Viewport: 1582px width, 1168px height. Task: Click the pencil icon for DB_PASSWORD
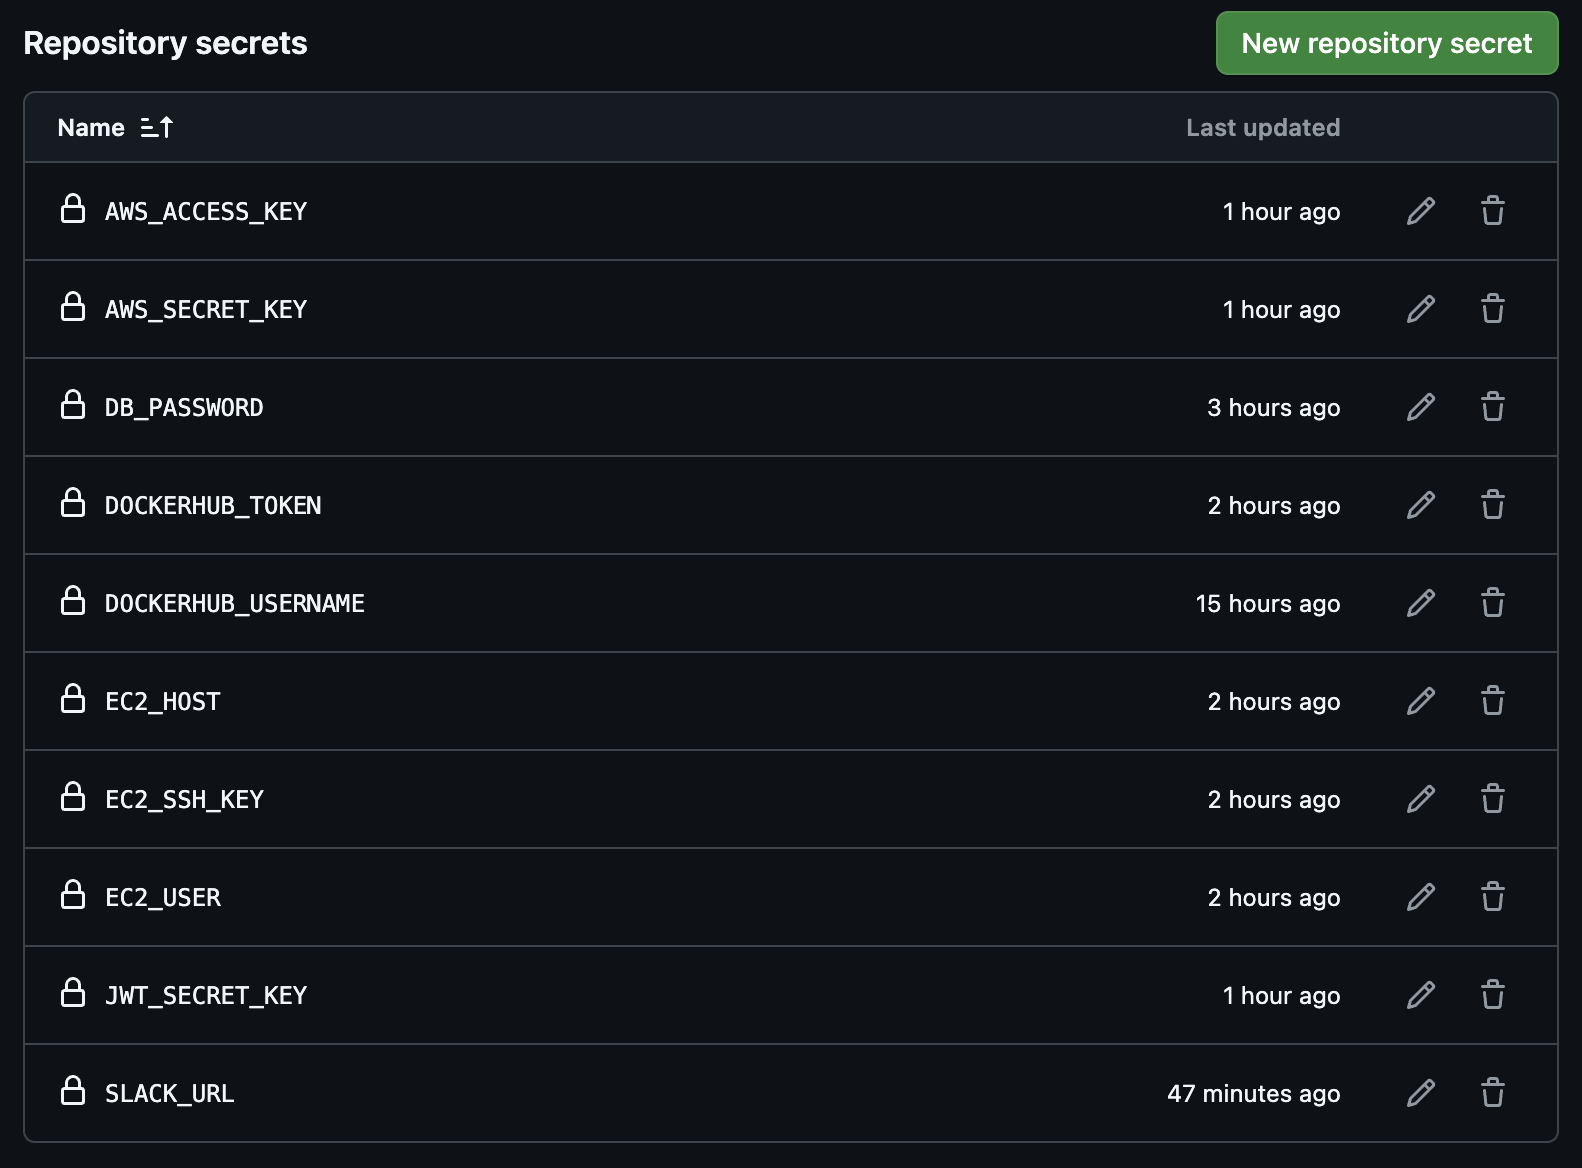[x=1421, y=407]
